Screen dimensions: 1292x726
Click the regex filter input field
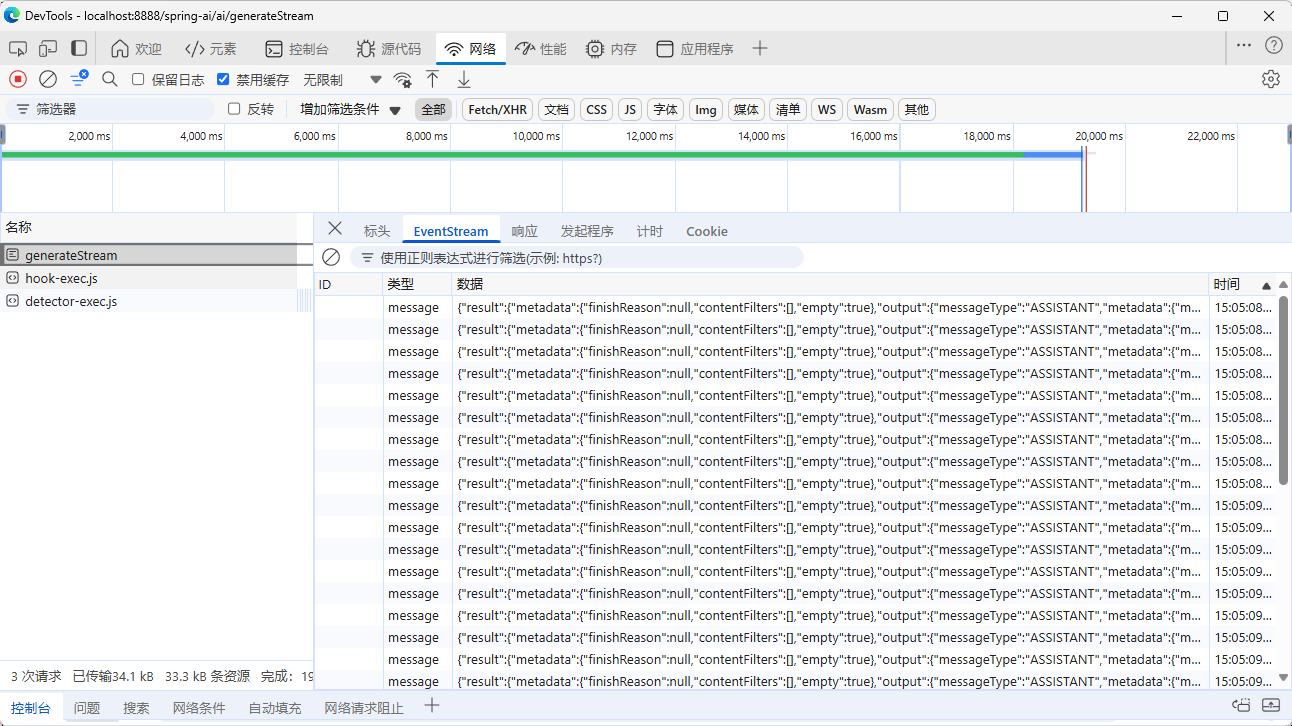[580, 258]
